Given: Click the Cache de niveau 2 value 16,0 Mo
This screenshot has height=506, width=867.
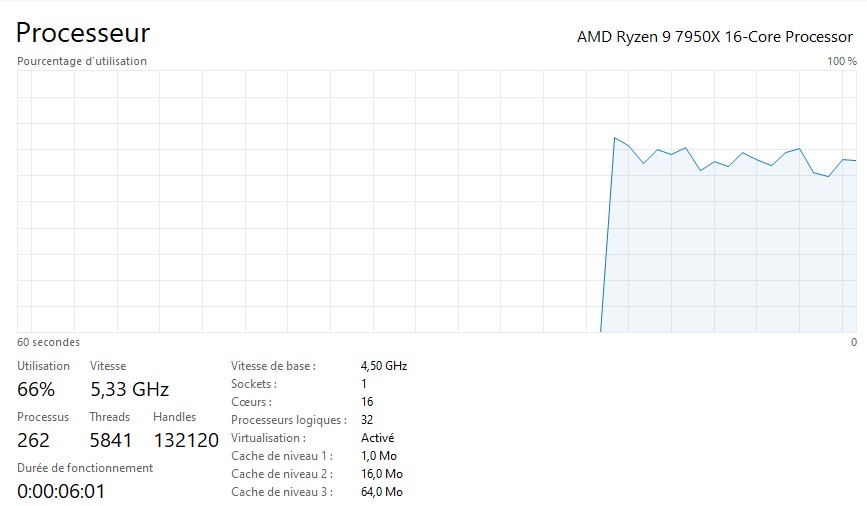Looking at the screenshot, I should (x=382, y=474).
